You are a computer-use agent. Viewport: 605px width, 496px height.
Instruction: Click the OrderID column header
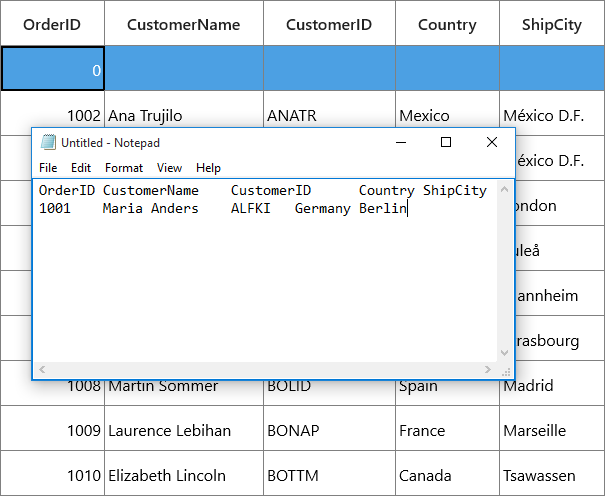tap(52, 23)
